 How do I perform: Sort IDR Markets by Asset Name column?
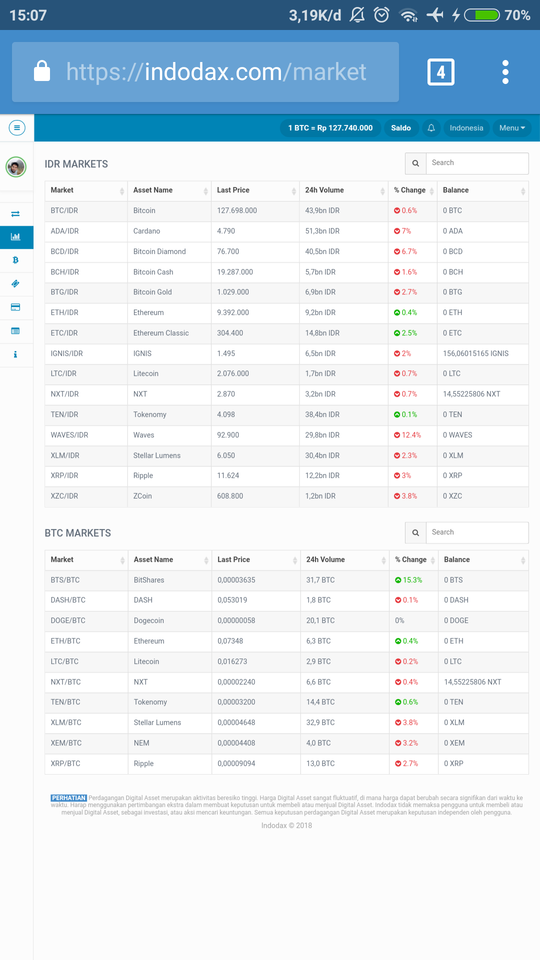point(170,190)
